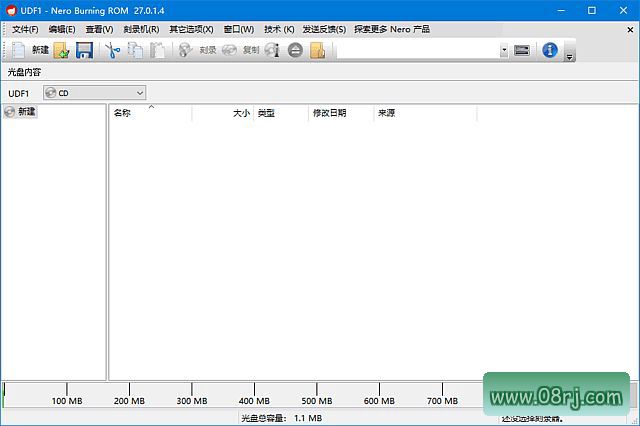
Task: Click the UDF1 compilation label
Action: coord(18,93)
